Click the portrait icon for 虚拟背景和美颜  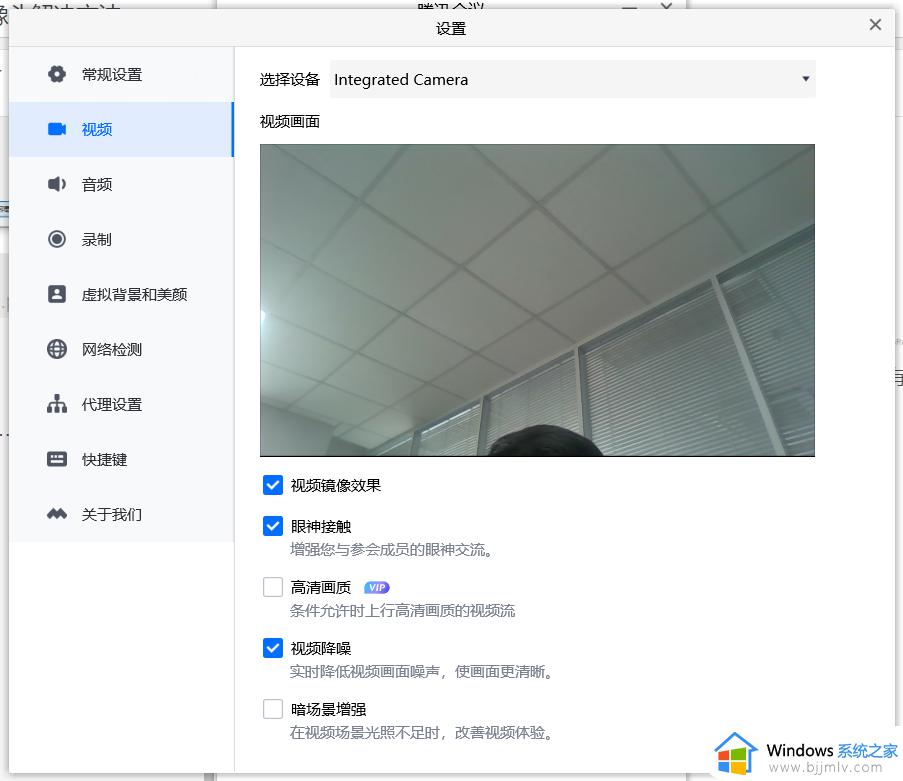(x=56, y=294)
